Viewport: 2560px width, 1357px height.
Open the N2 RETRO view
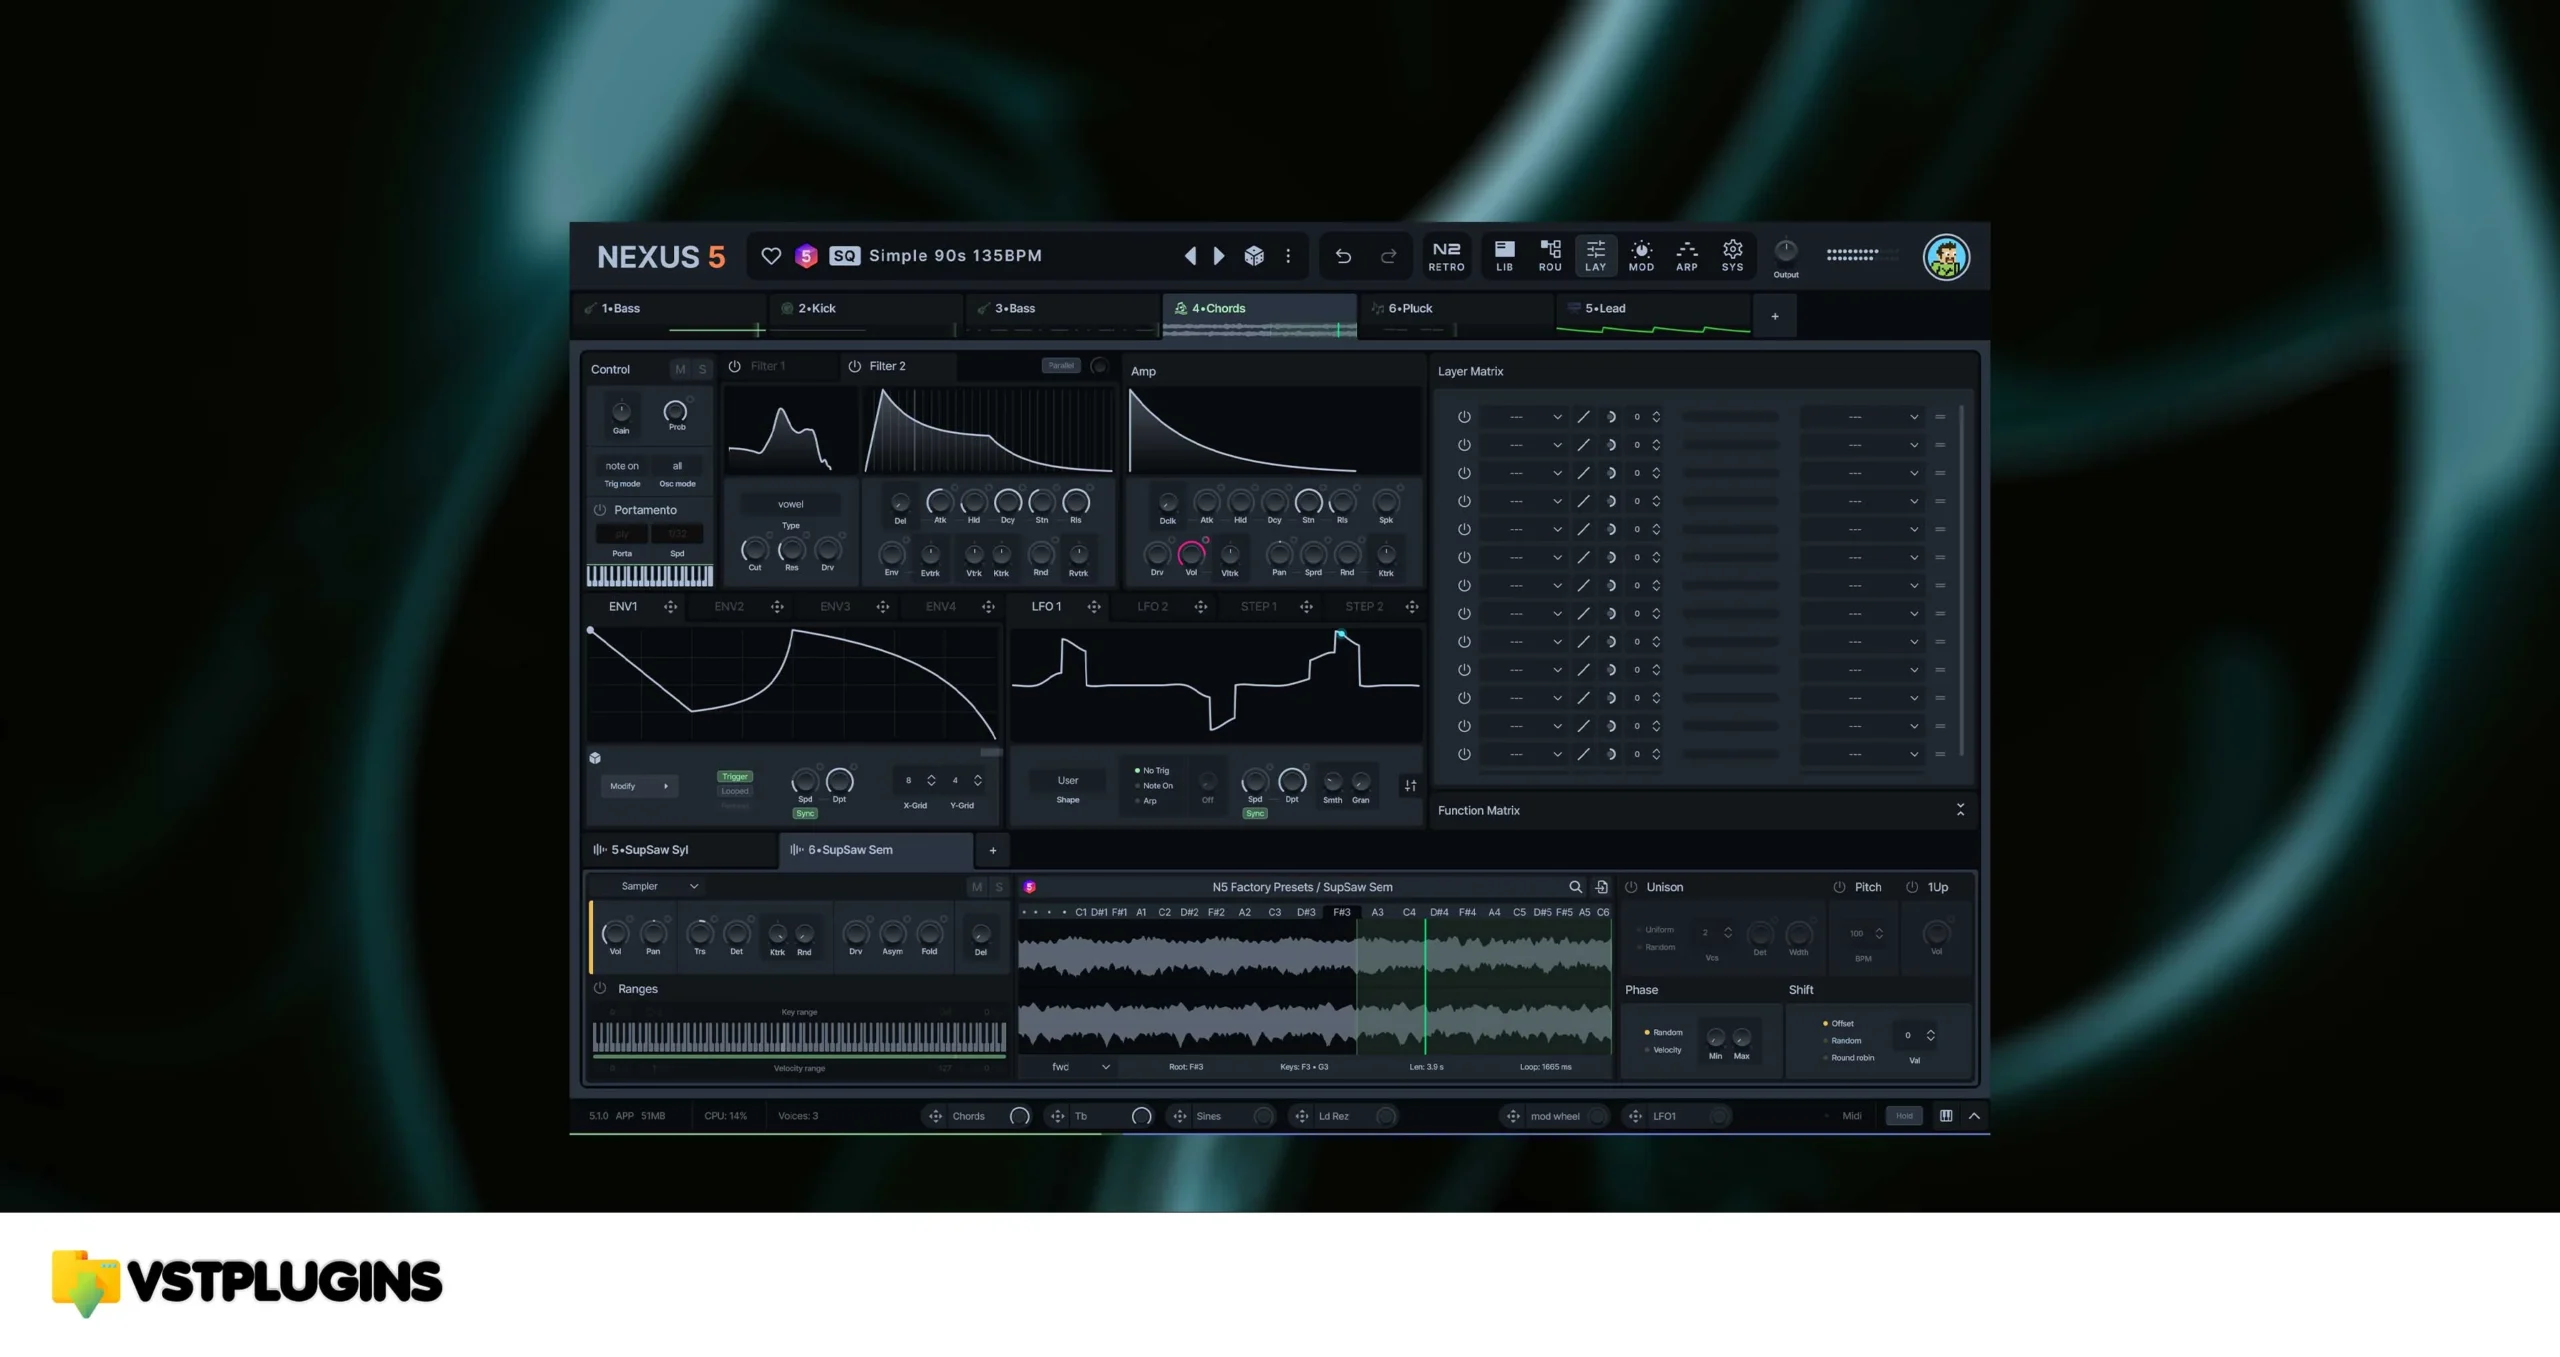[x=1446, y=256]
